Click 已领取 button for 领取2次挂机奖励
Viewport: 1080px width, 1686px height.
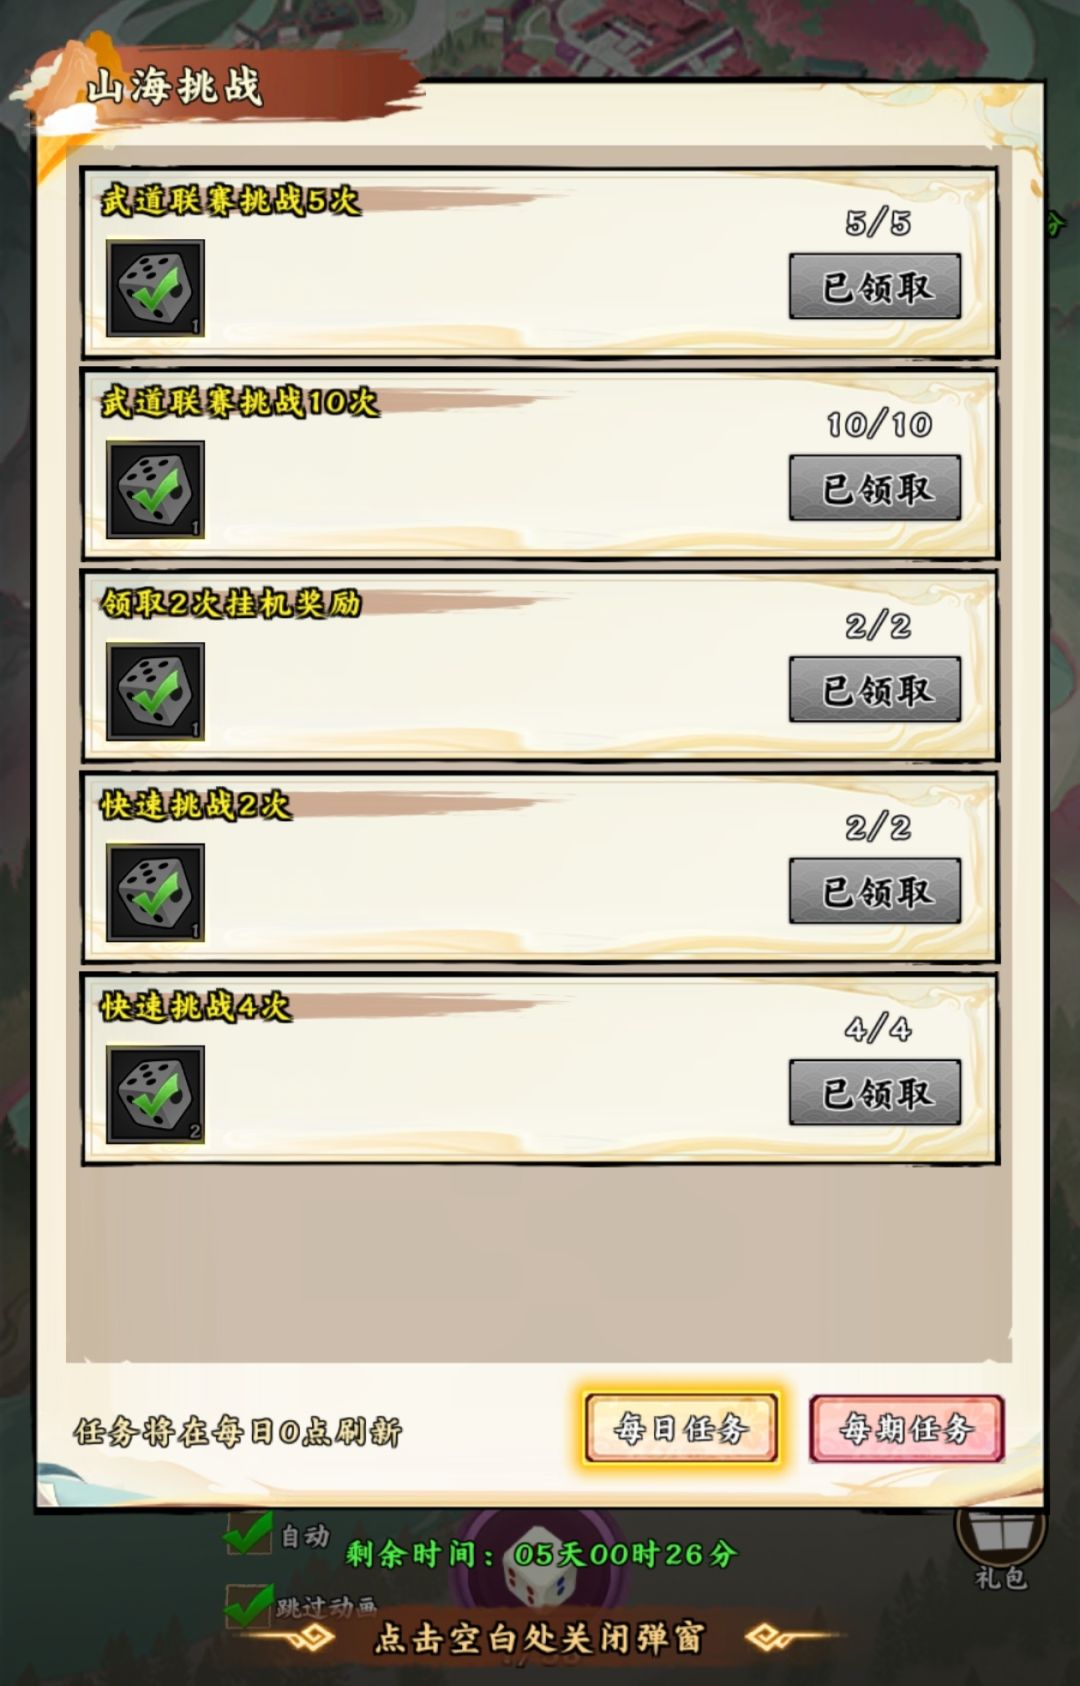tap(875, 690)
